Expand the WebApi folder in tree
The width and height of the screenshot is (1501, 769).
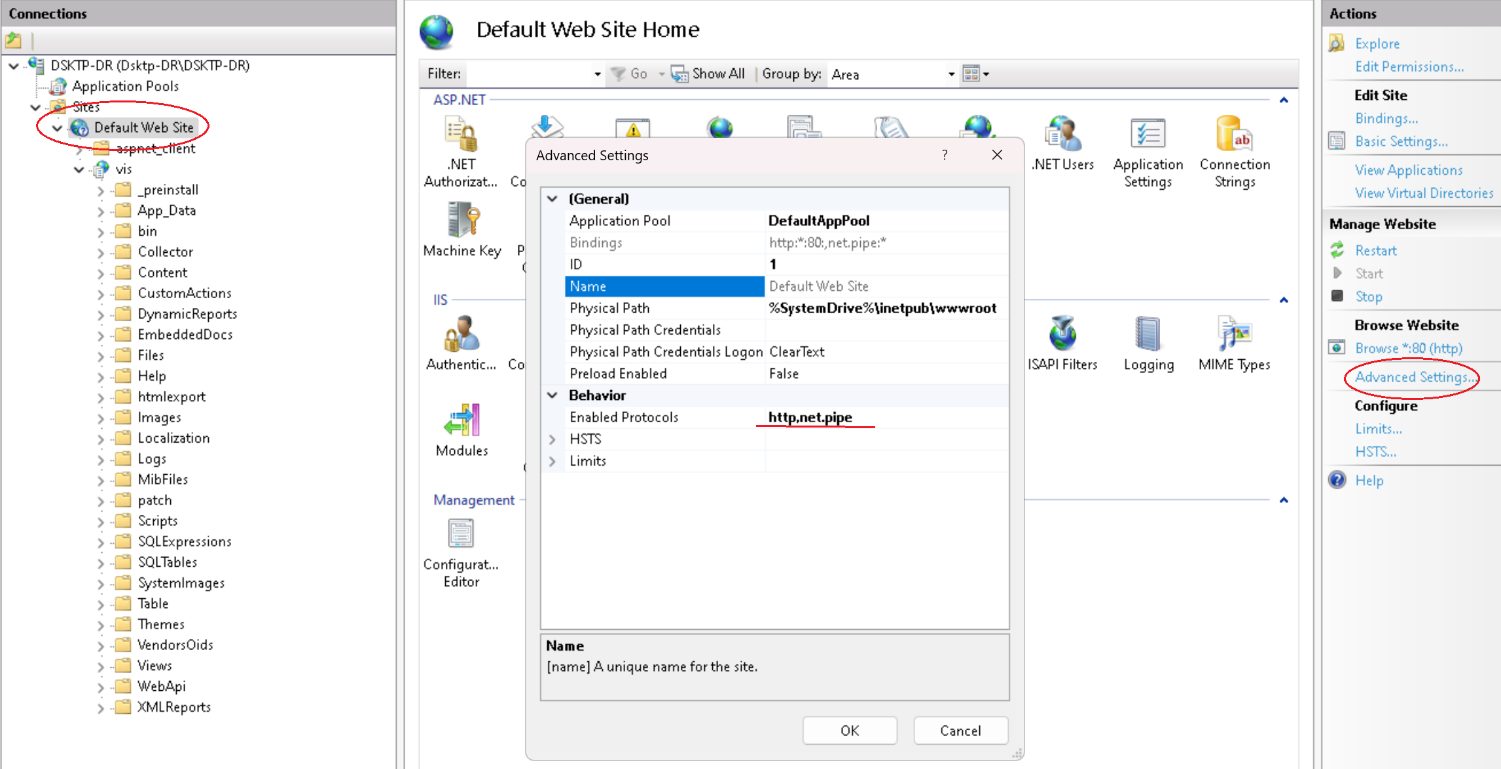101,687
